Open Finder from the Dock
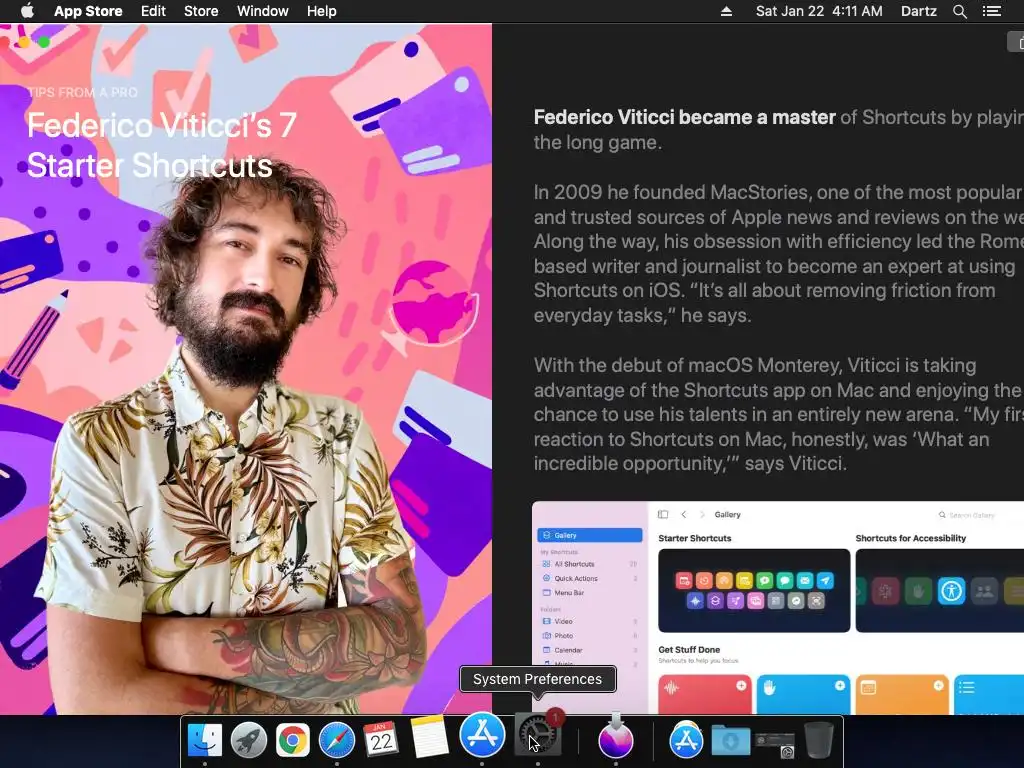Viewport: 1024px width, 768px height. pyautogui.click(x=204, y=740)
